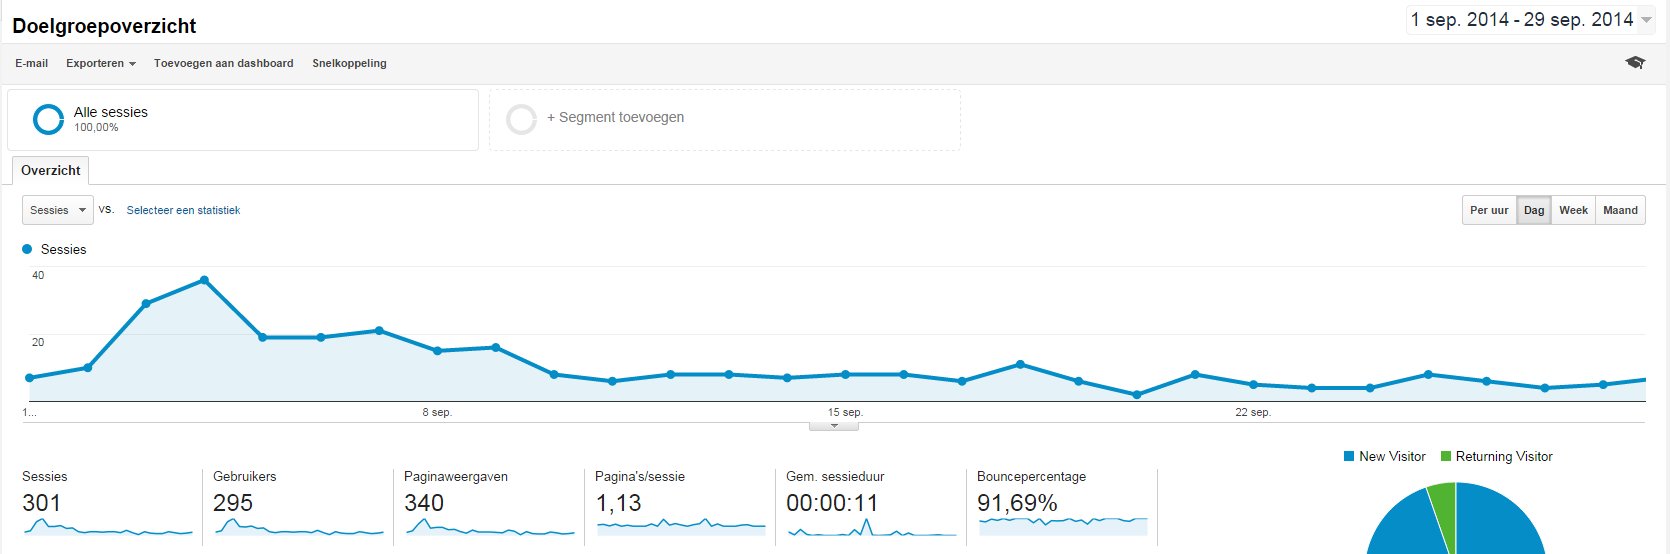Switch graph to Week view
The height and width of the screenshot is (554, 1670).
coord(1573,210)
